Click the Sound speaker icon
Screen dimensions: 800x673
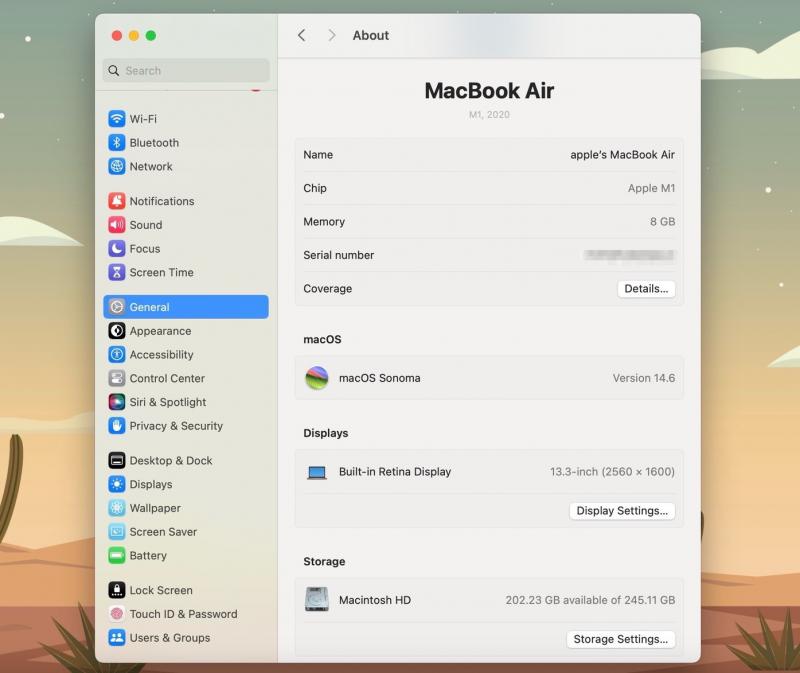(x=116, y=225)
